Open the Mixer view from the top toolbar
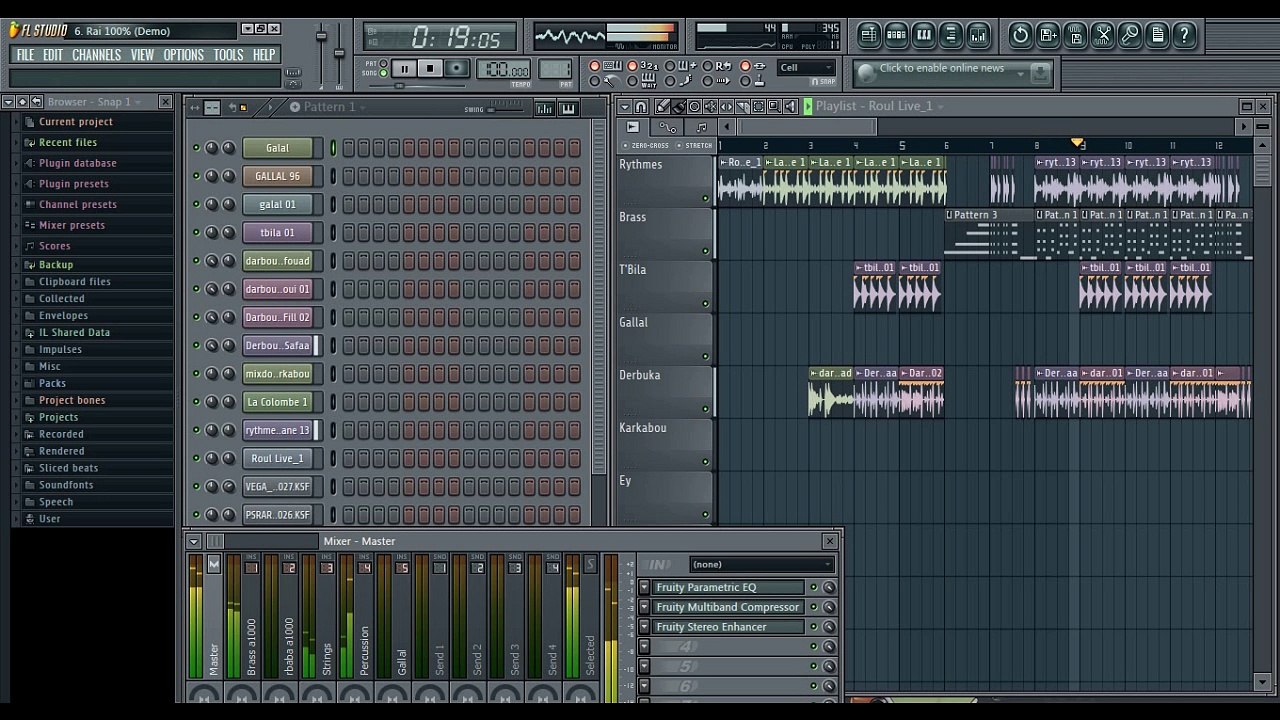 coord(978,35)
